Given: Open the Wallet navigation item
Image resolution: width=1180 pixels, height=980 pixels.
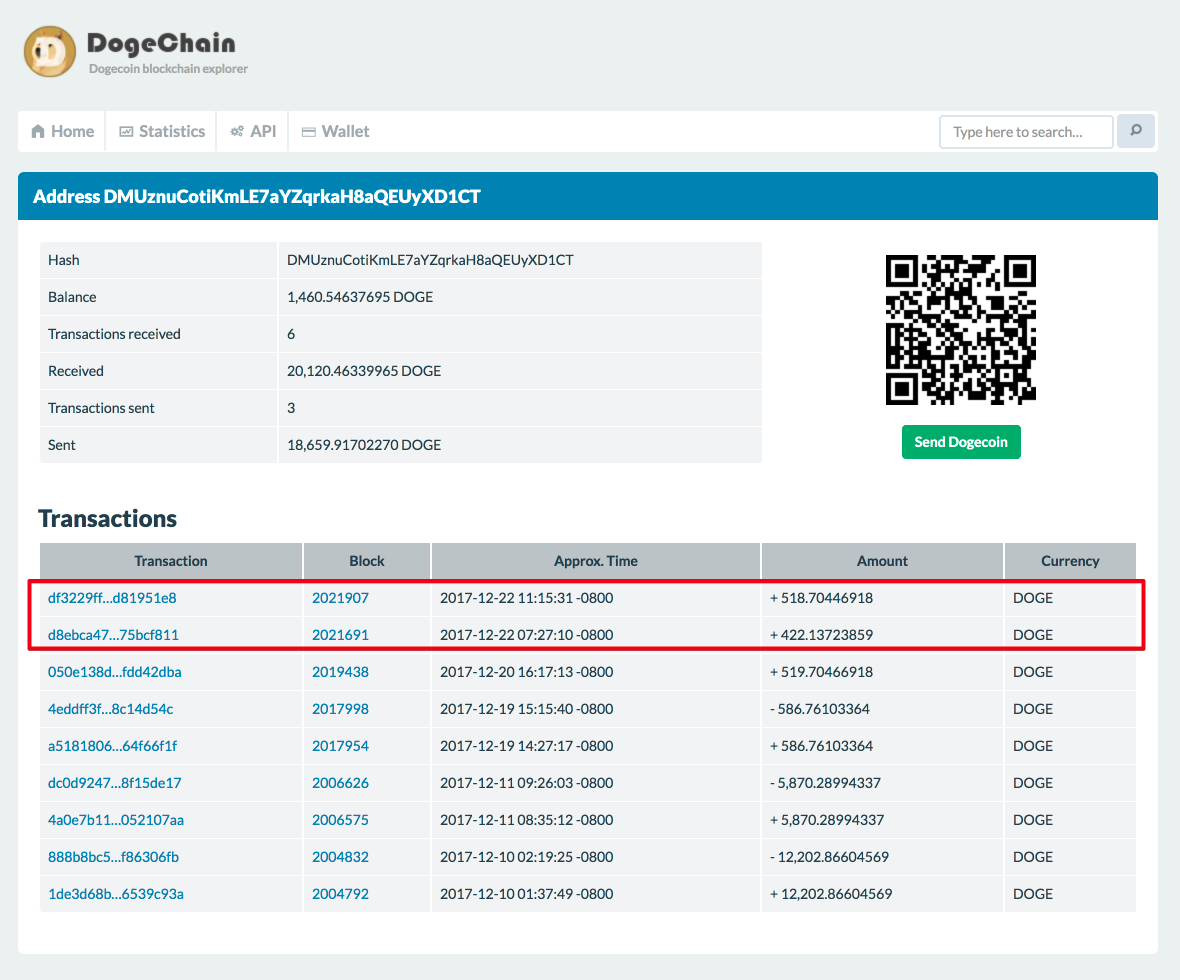Looking at the screenshot, I should coord(335,131).
